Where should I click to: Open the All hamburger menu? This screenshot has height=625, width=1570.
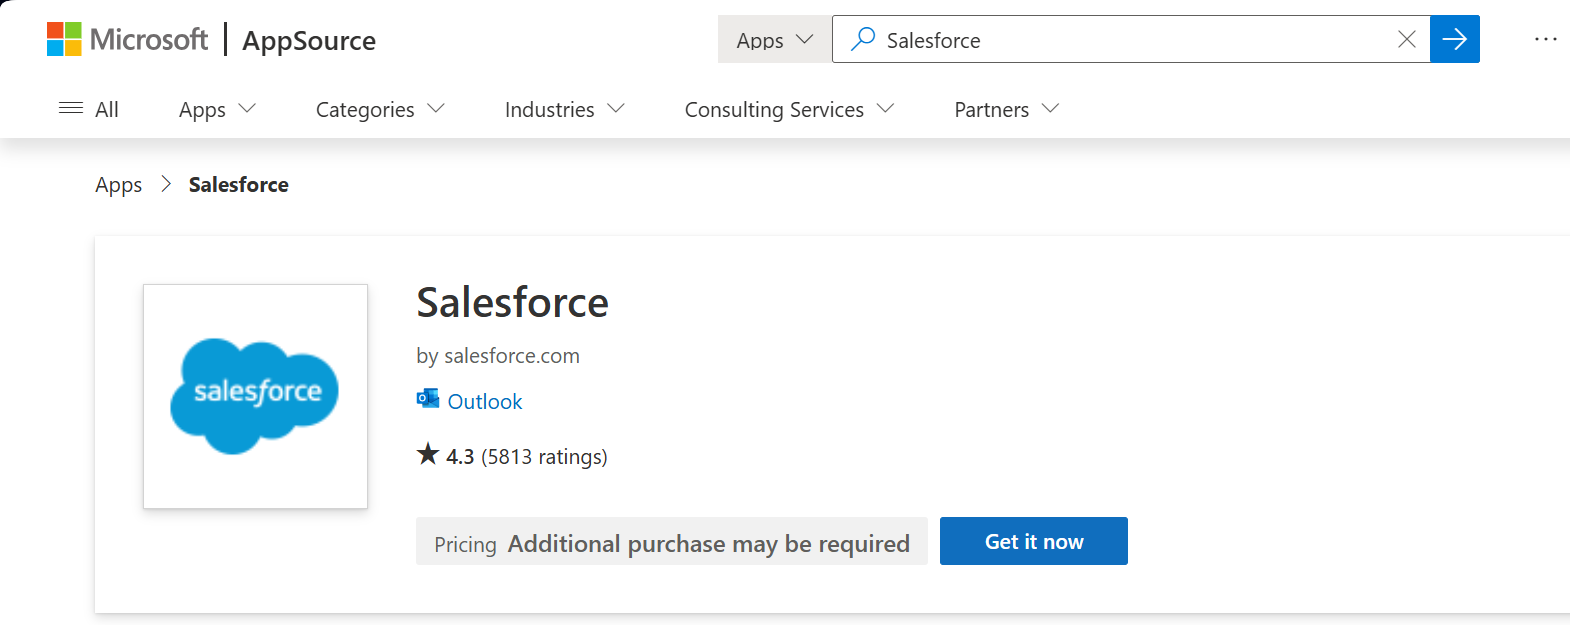pyautogui.click(x=89, y=109)
